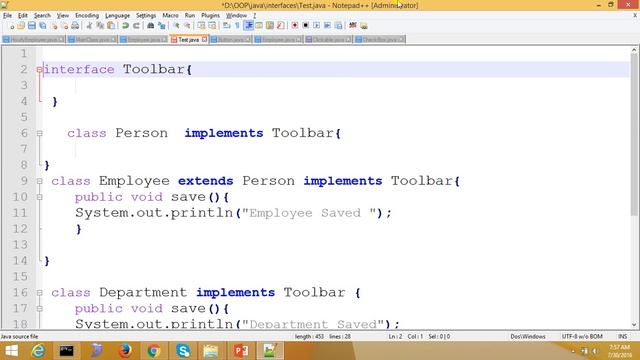Click the Save All toolbar icon
This screenshot has height=360, width=640.
pyautogui.click(x=42, y=26)
